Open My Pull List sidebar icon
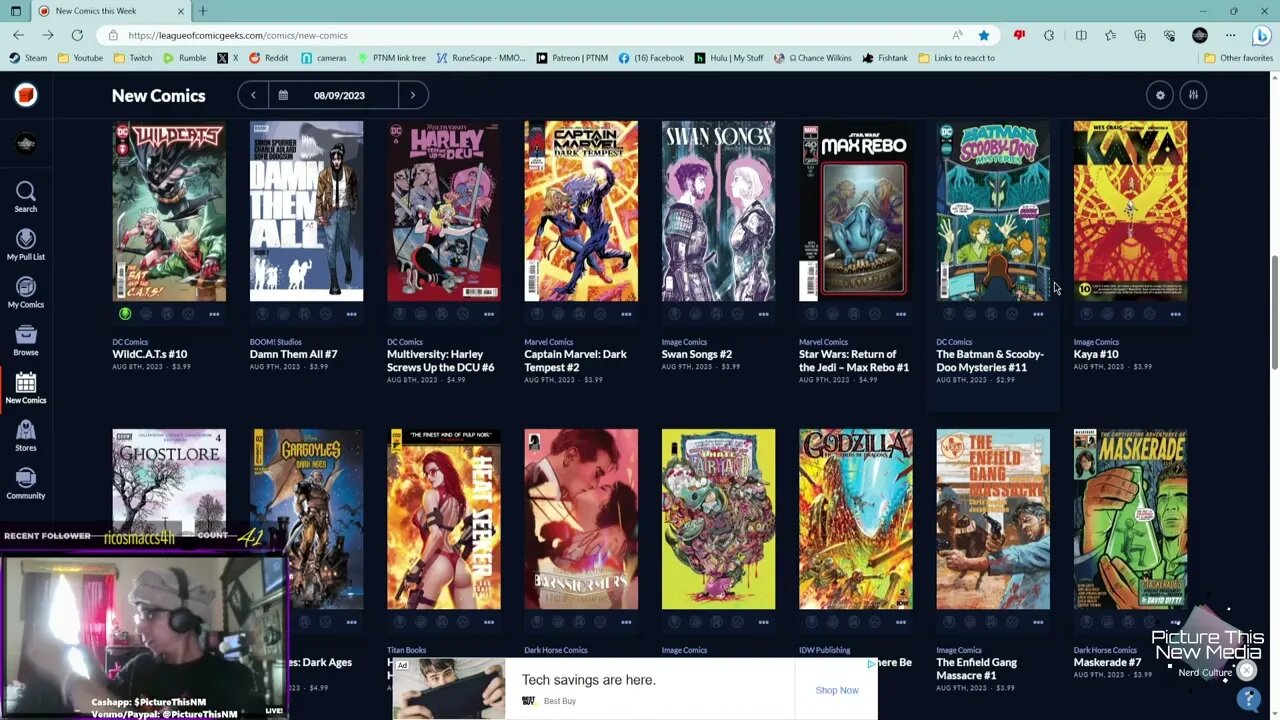The image size is (1280, 720). [x=26, y=244]
